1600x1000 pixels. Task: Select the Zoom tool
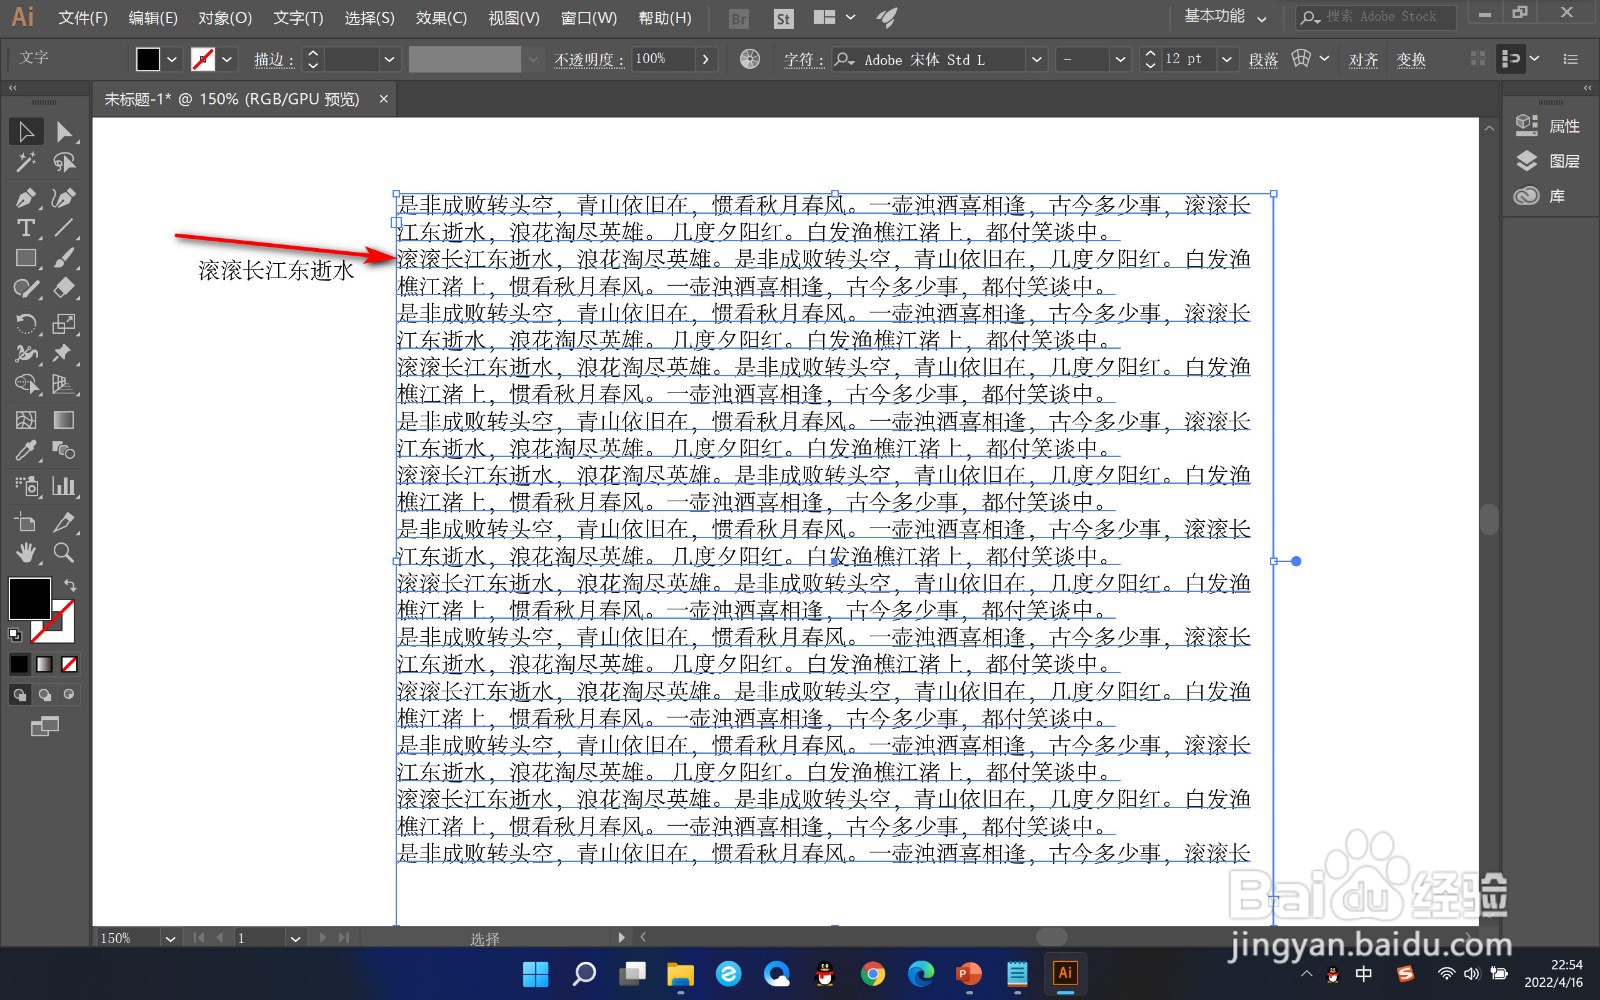tap(64, 552)
